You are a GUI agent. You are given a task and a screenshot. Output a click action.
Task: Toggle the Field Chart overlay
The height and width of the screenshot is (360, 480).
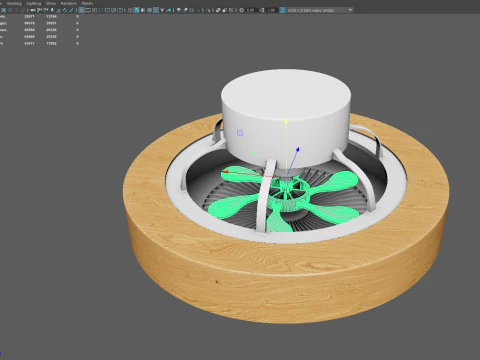tap(107, 10)
